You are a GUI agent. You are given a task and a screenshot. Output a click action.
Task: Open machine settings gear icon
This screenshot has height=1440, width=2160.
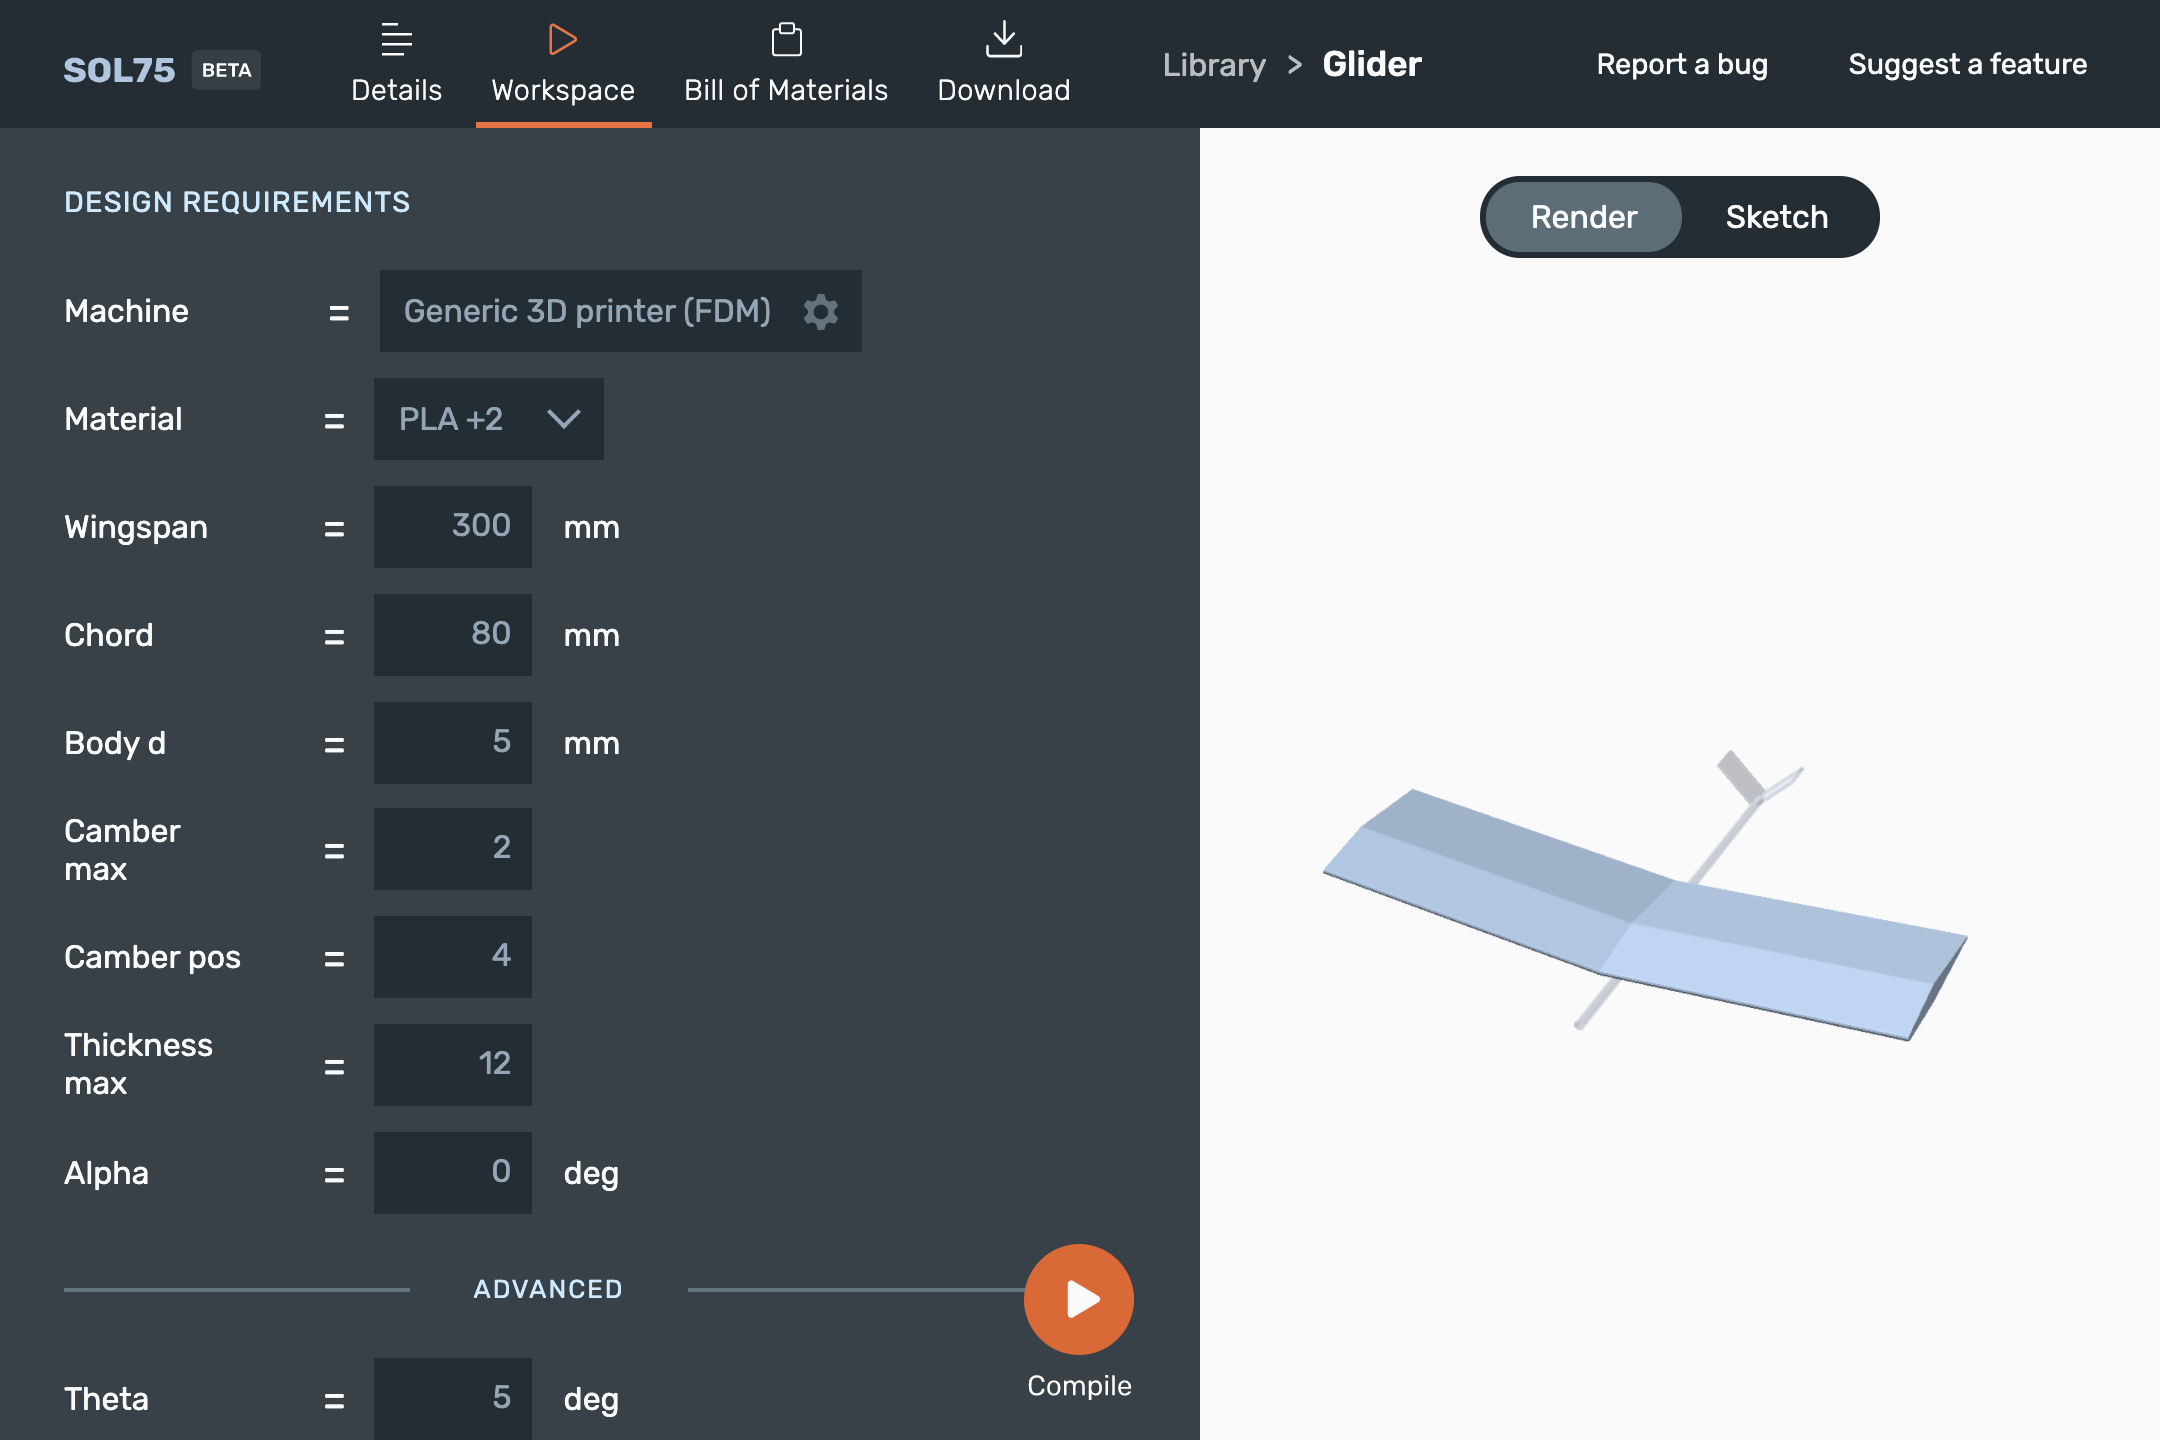click(x=821, y=311)
